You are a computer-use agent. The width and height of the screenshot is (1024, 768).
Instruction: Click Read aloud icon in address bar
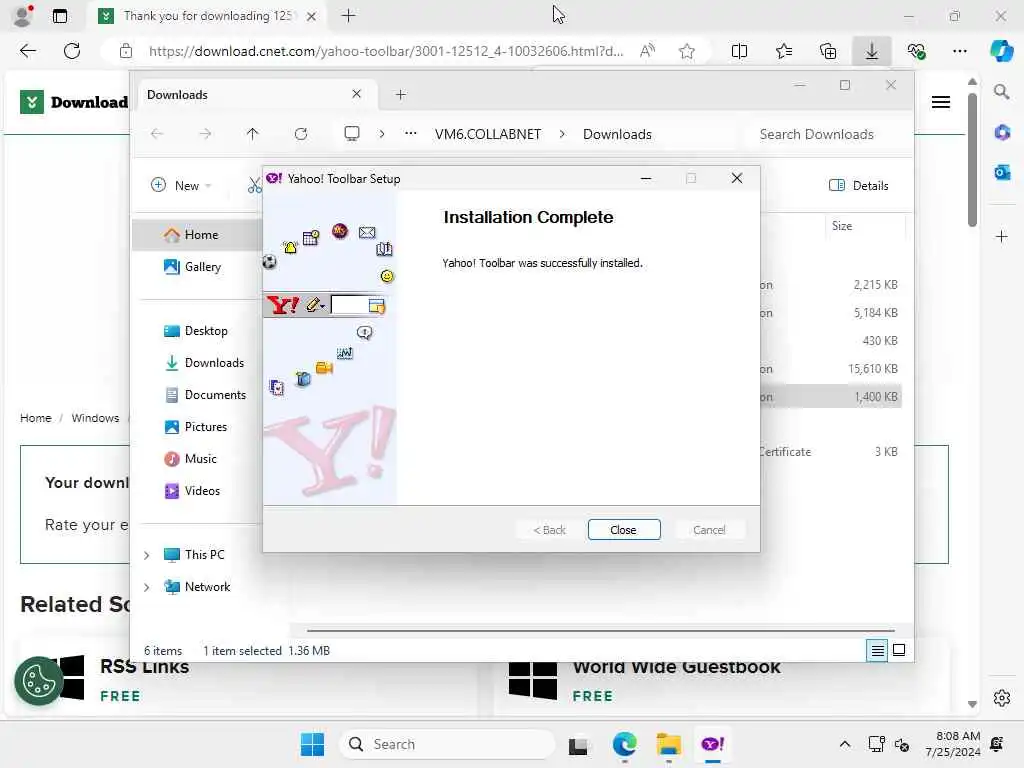pos(647,51)
